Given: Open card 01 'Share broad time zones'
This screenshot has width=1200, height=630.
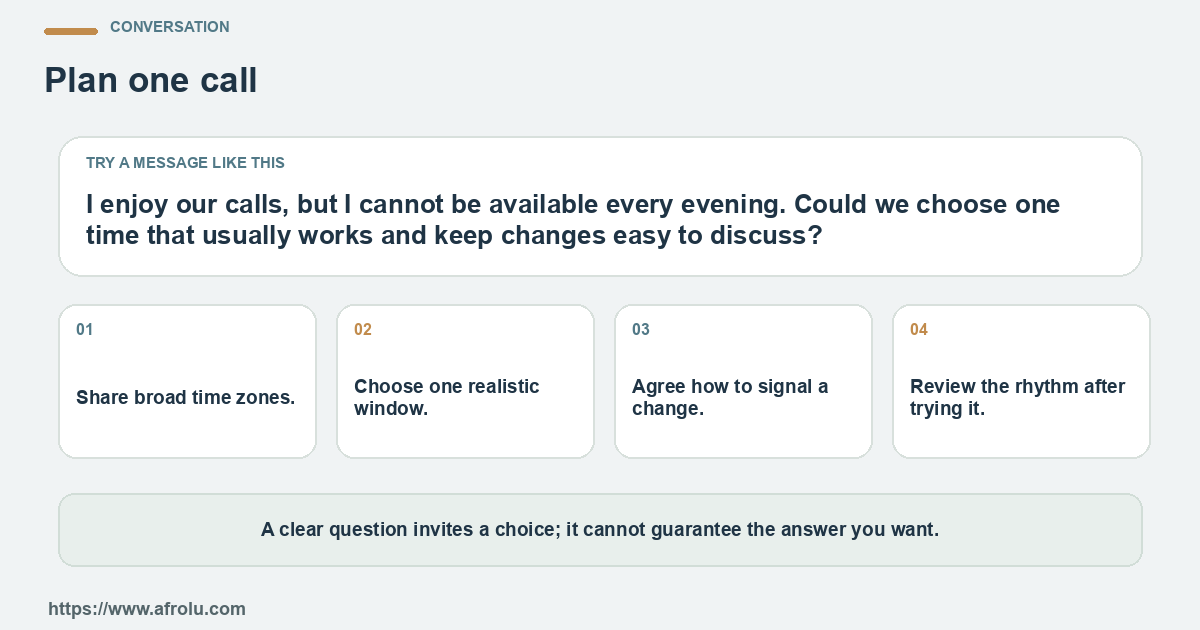Looking at the screenshot, I should point(188,381).
